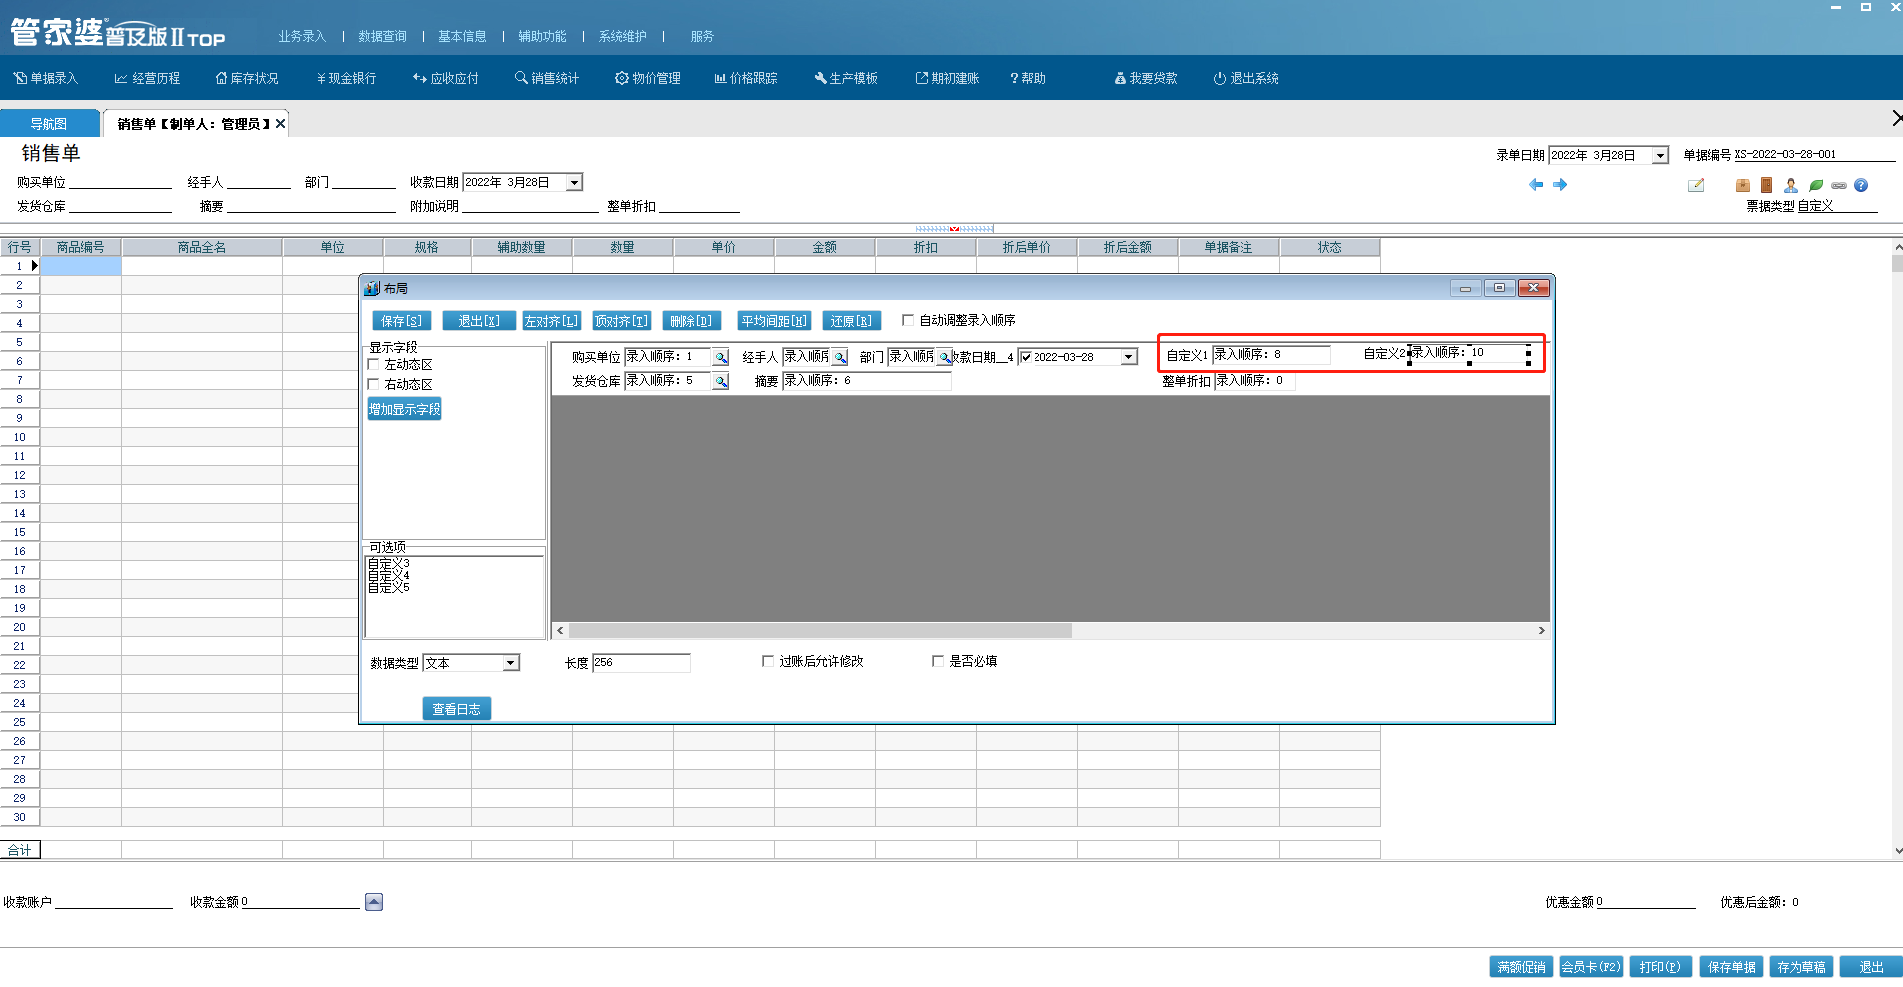Click the brown door icon
Viewport: 1903px width, 987px height.
[1767, 185]
